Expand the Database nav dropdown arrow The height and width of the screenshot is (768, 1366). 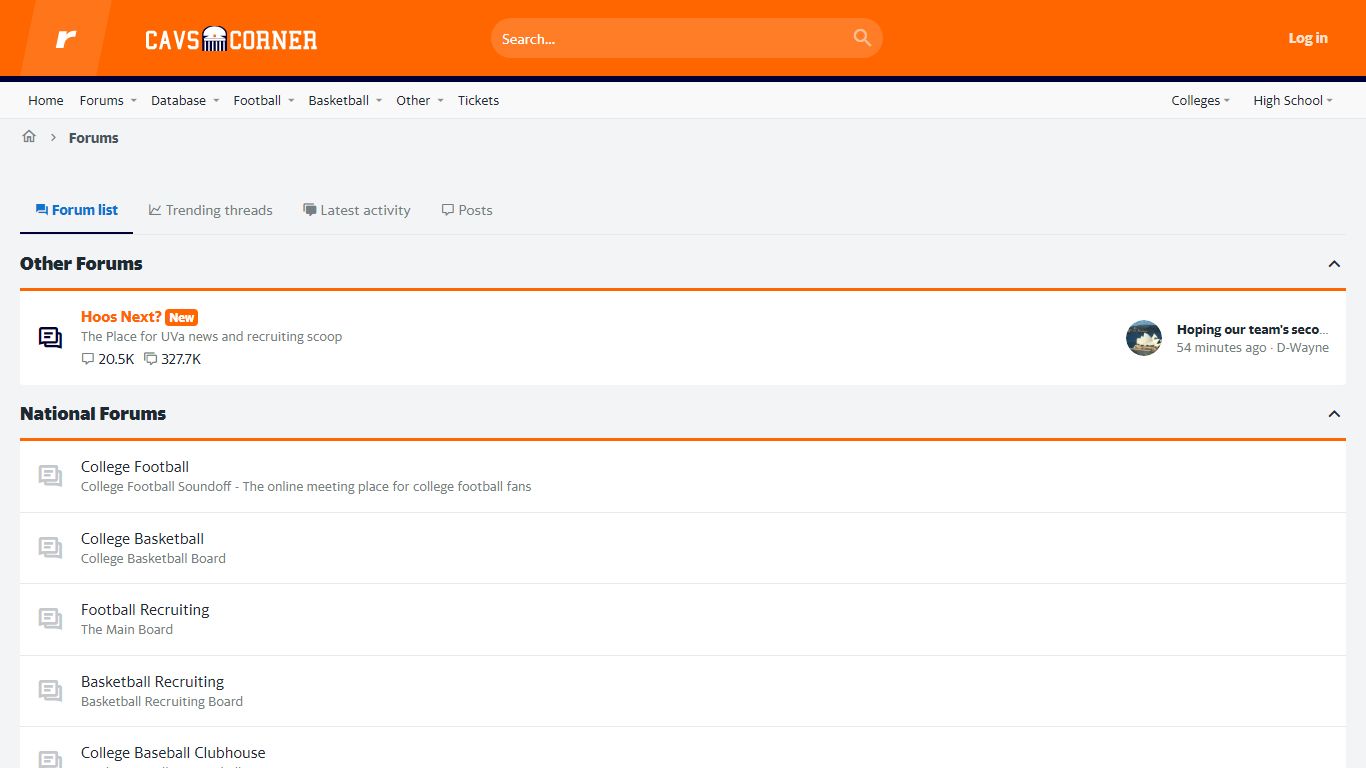[216, 101]
